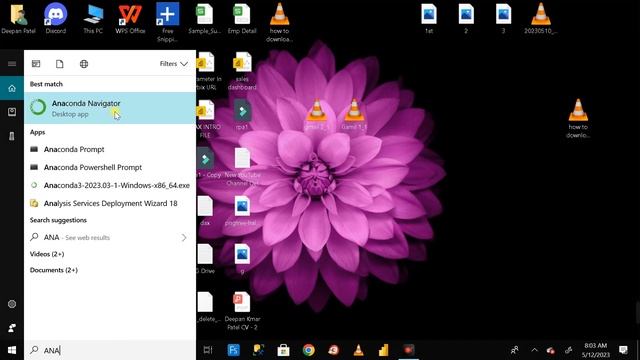This screenshot has width=640, height=360.
Task: Select image file named 3
Action: point(503,19)
